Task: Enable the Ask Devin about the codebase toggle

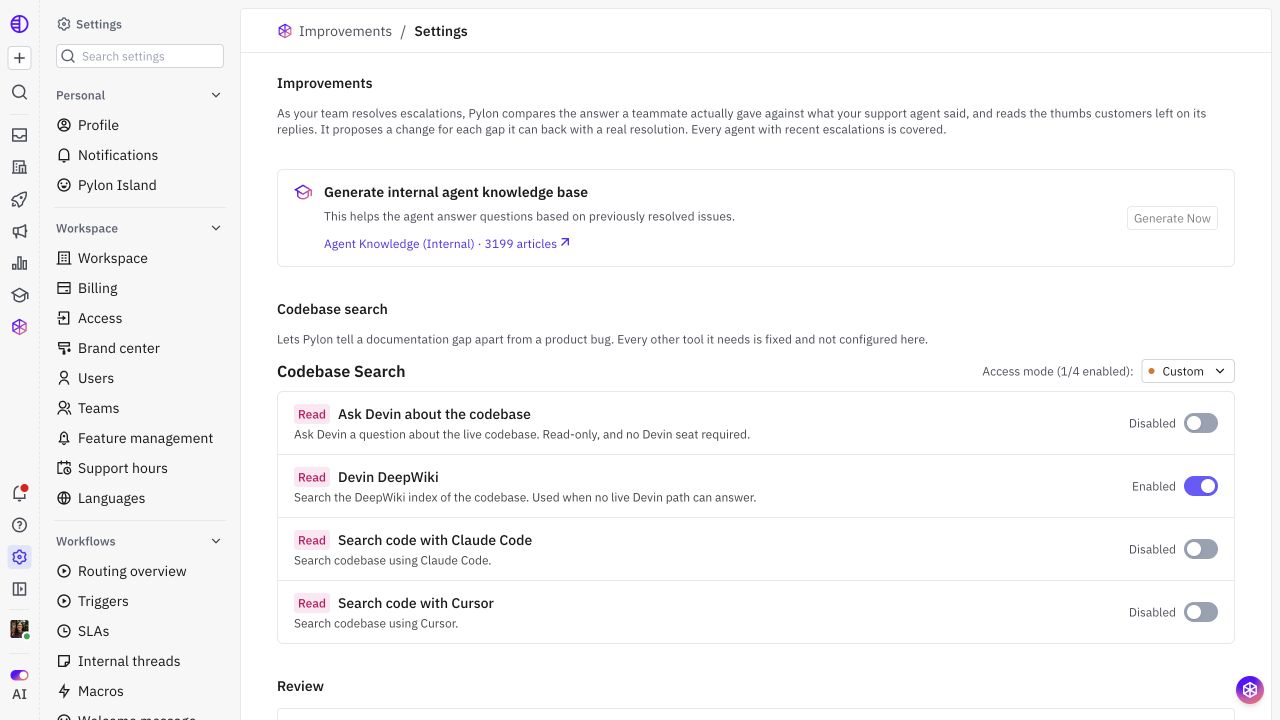Action: tap(1201, 423)
